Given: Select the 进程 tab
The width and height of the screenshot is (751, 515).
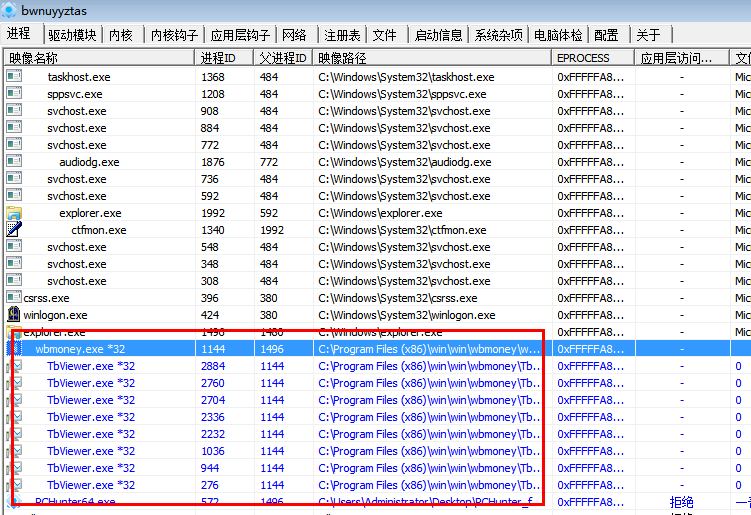Looking at the screenshot, I should pyautogui.click(x=19, y=34).
